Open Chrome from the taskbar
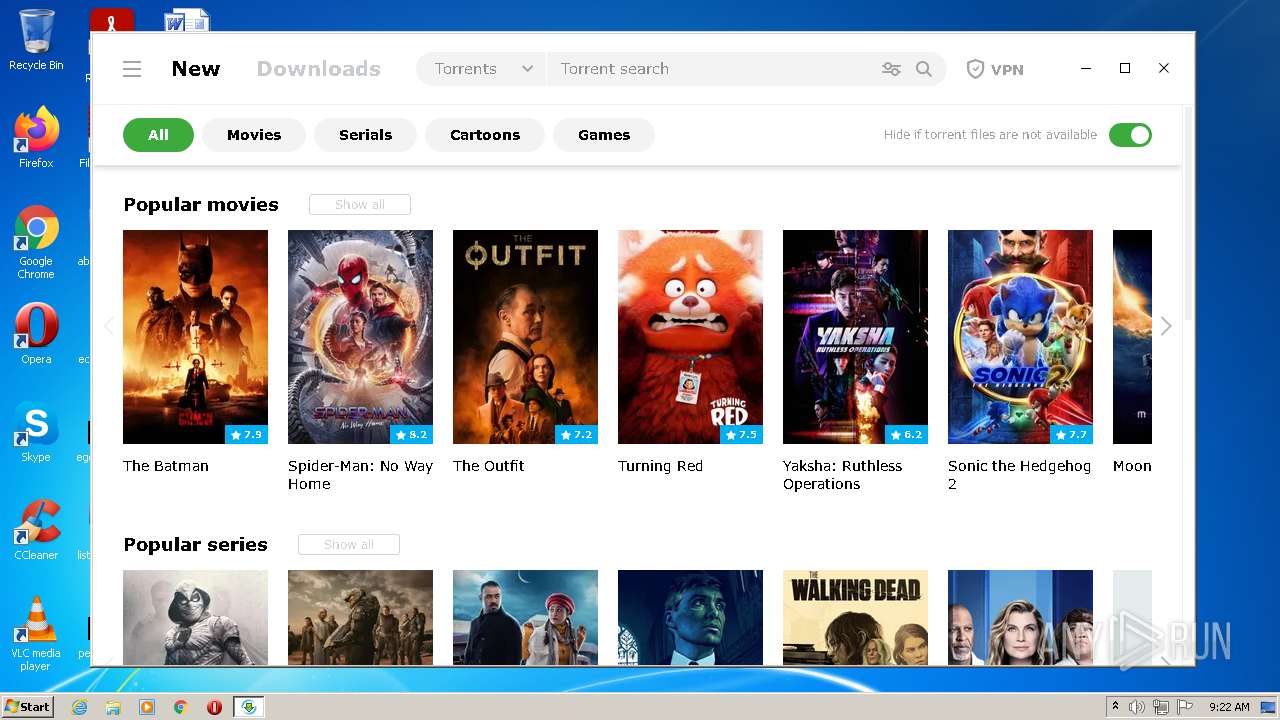The image size is (1280, 720). (x=180, y=707)
